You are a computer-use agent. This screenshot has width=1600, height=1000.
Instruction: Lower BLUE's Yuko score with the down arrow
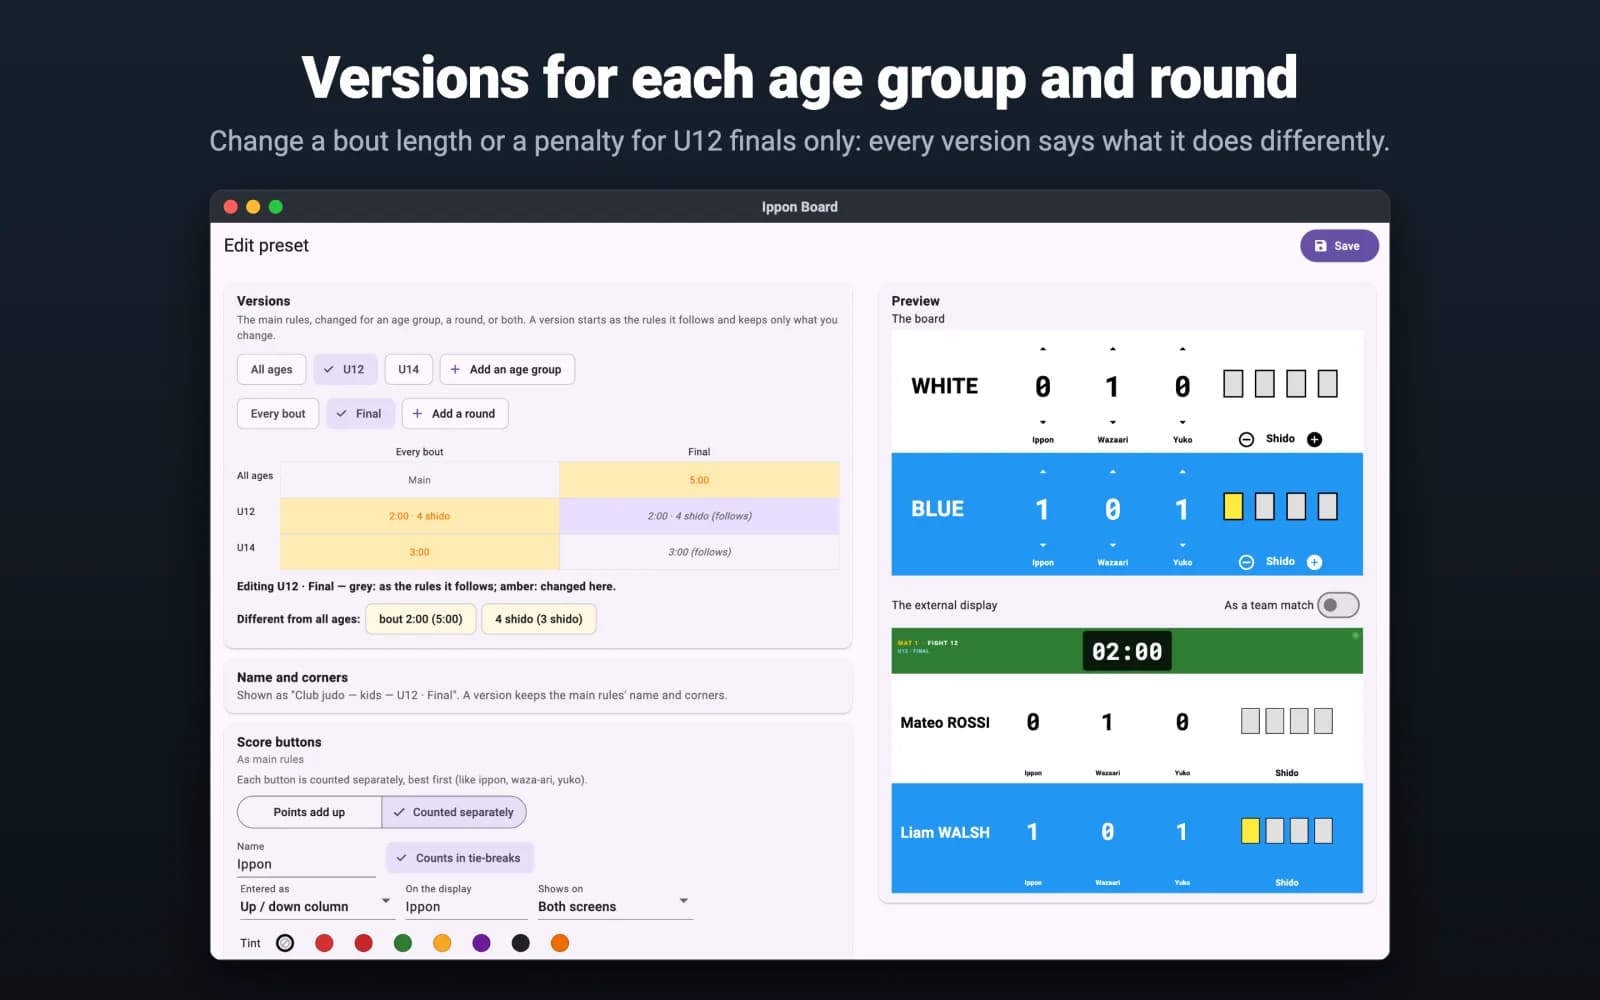click(x=1182, y=545)
